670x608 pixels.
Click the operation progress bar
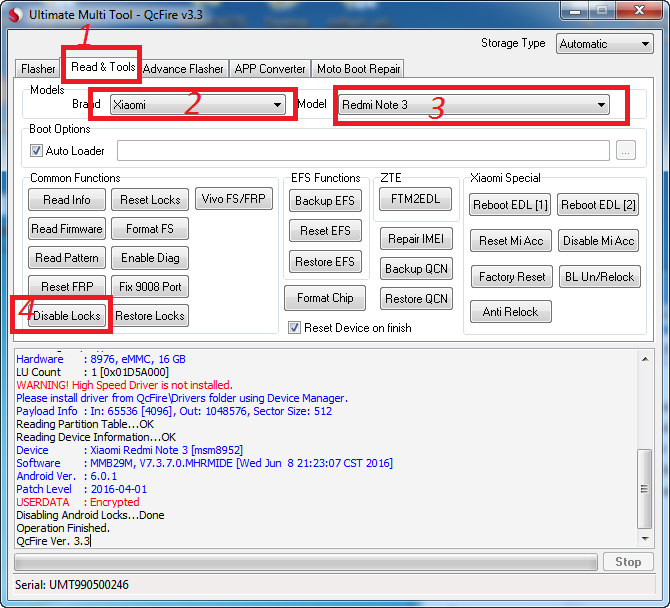point(306,562)
